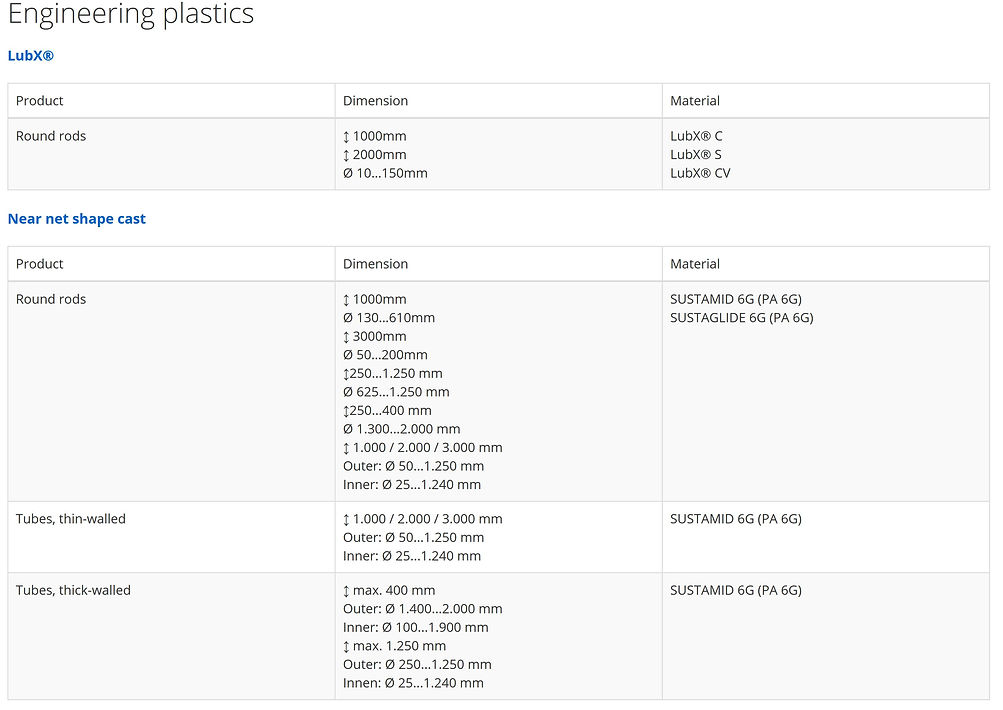Viewport: 1003px width, 710px height.
Task: Click Product header in the LubX table
Action: (x=40, y=101)
